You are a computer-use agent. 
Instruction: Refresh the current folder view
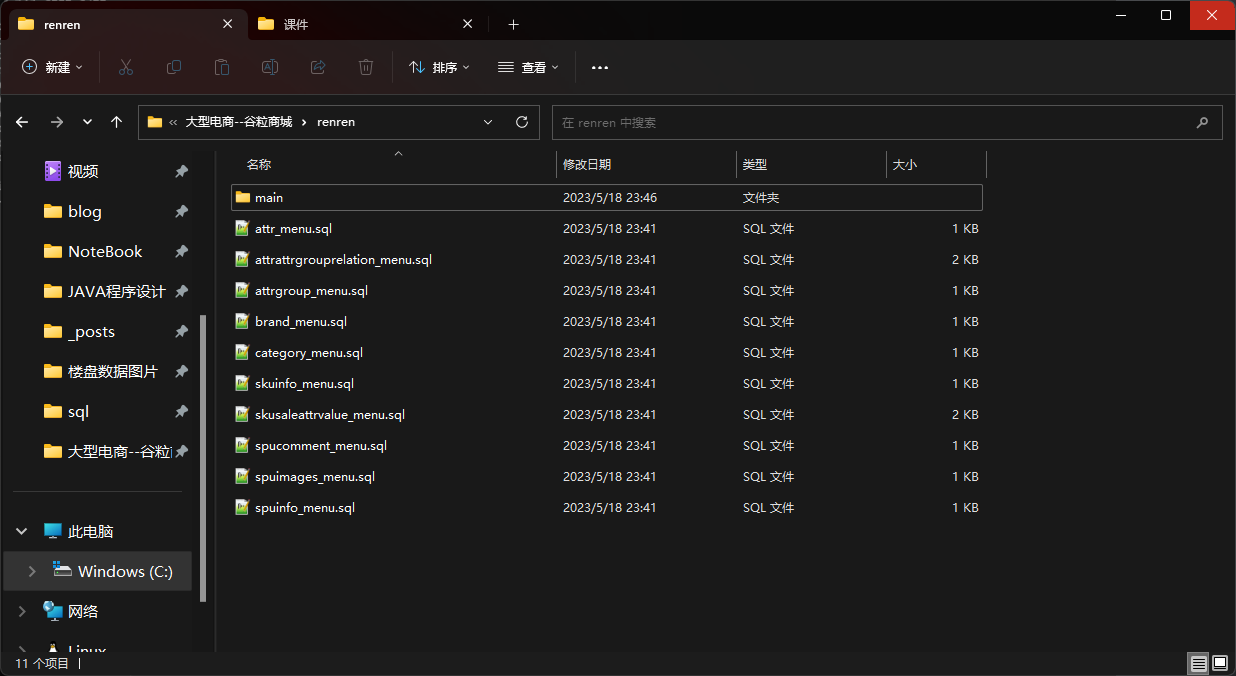(x=521, y=122)
